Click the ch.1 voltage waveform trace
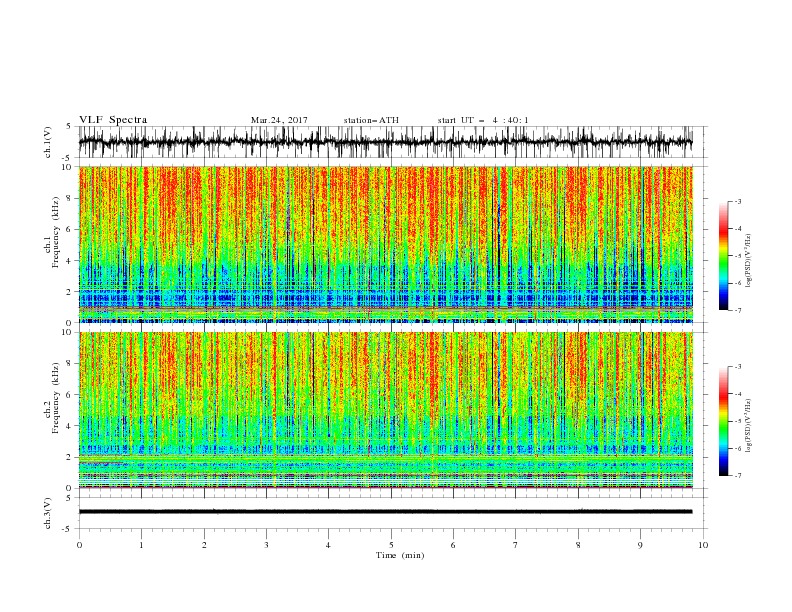The image size is (792, 612). (385, 142)
